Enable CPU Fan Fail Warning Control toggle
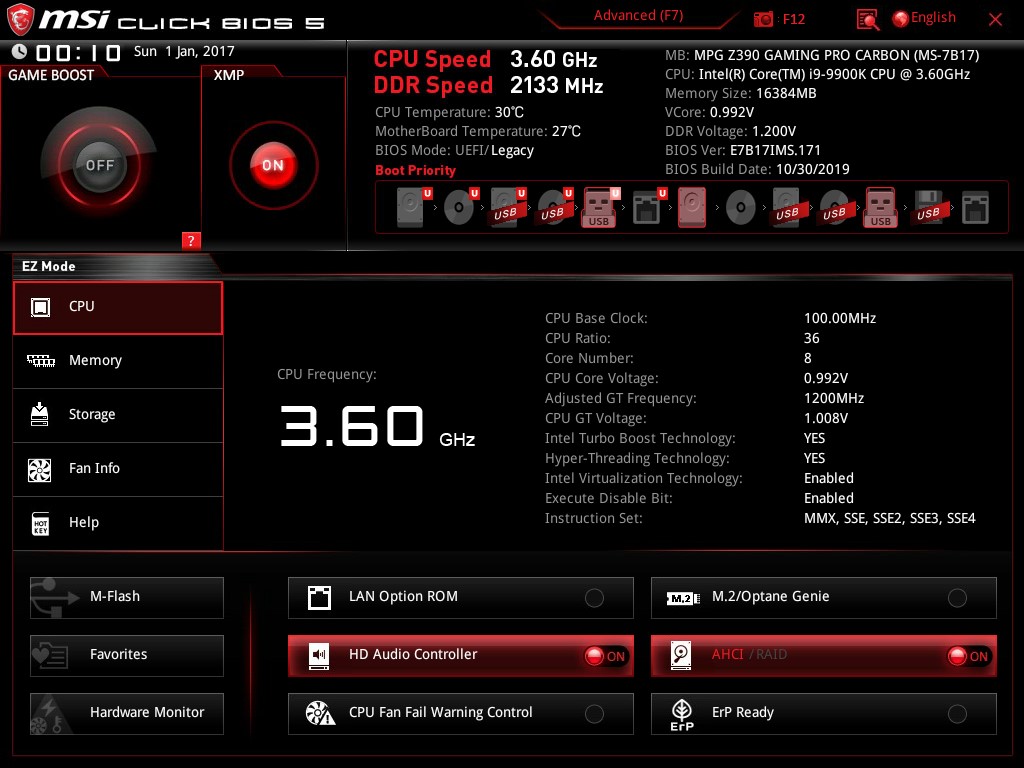This screenshot has height=768, width=1024. 594,714
